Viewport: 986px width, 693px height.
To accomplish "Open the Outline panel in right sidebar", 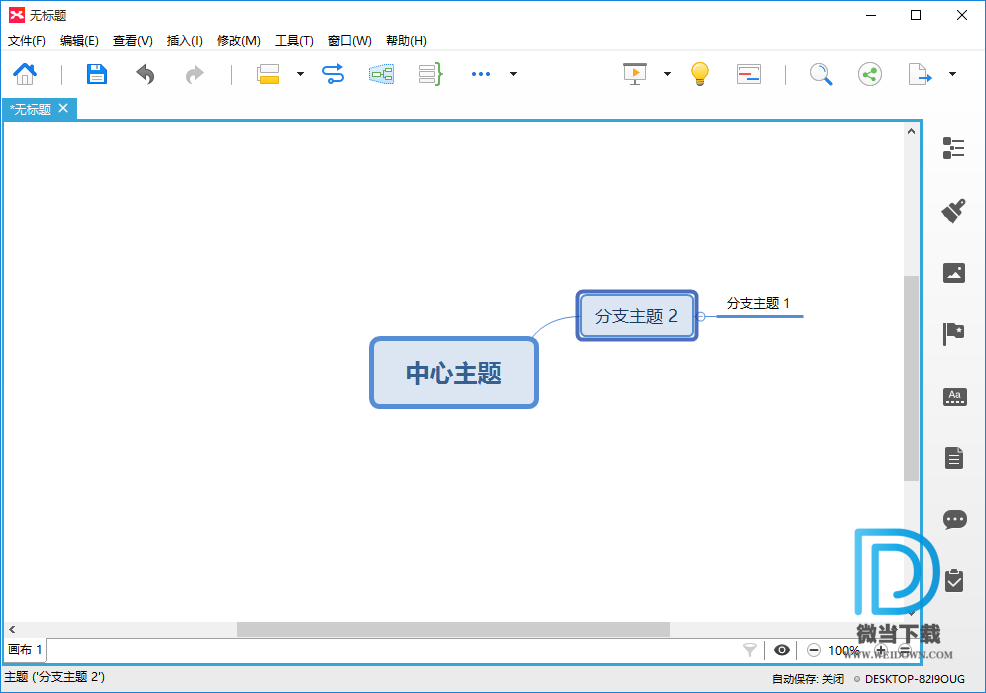I will tap(954, 149).
